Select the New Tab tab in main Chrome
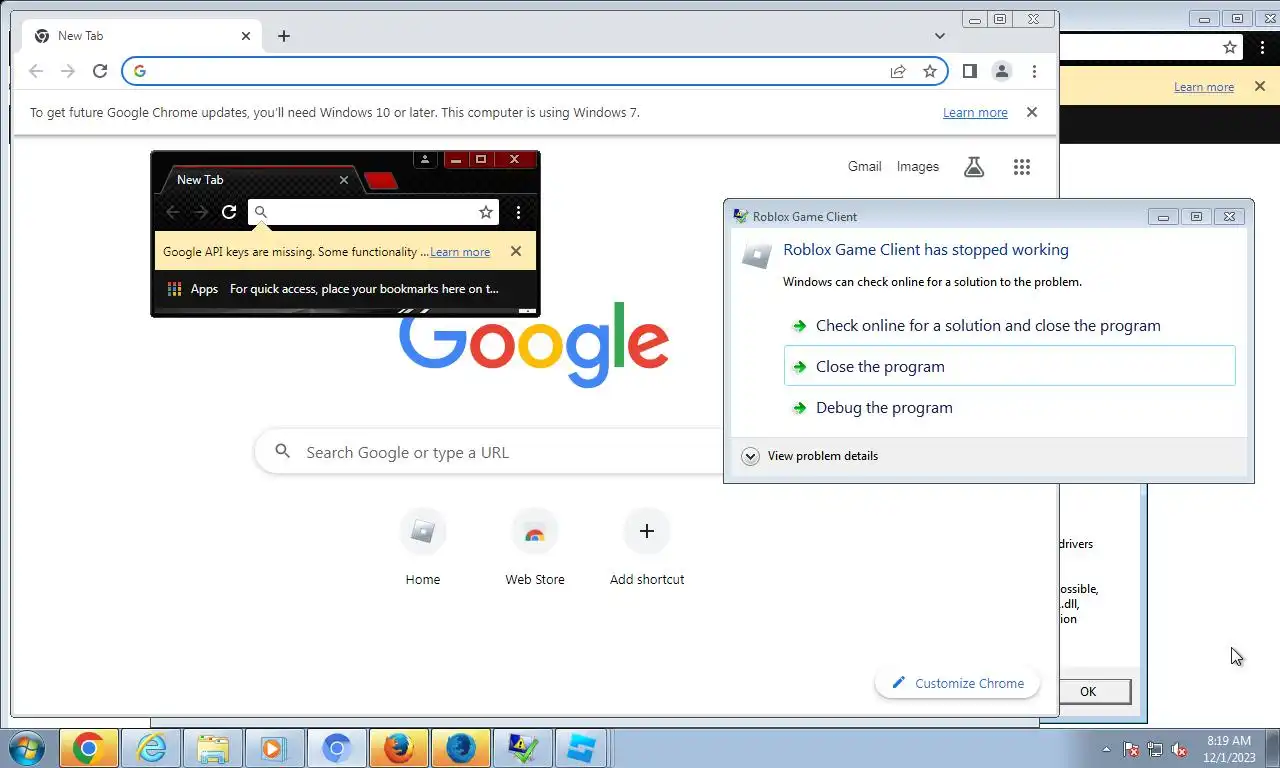Screen dimensions: 1280x768 click(x=142, y=36)
